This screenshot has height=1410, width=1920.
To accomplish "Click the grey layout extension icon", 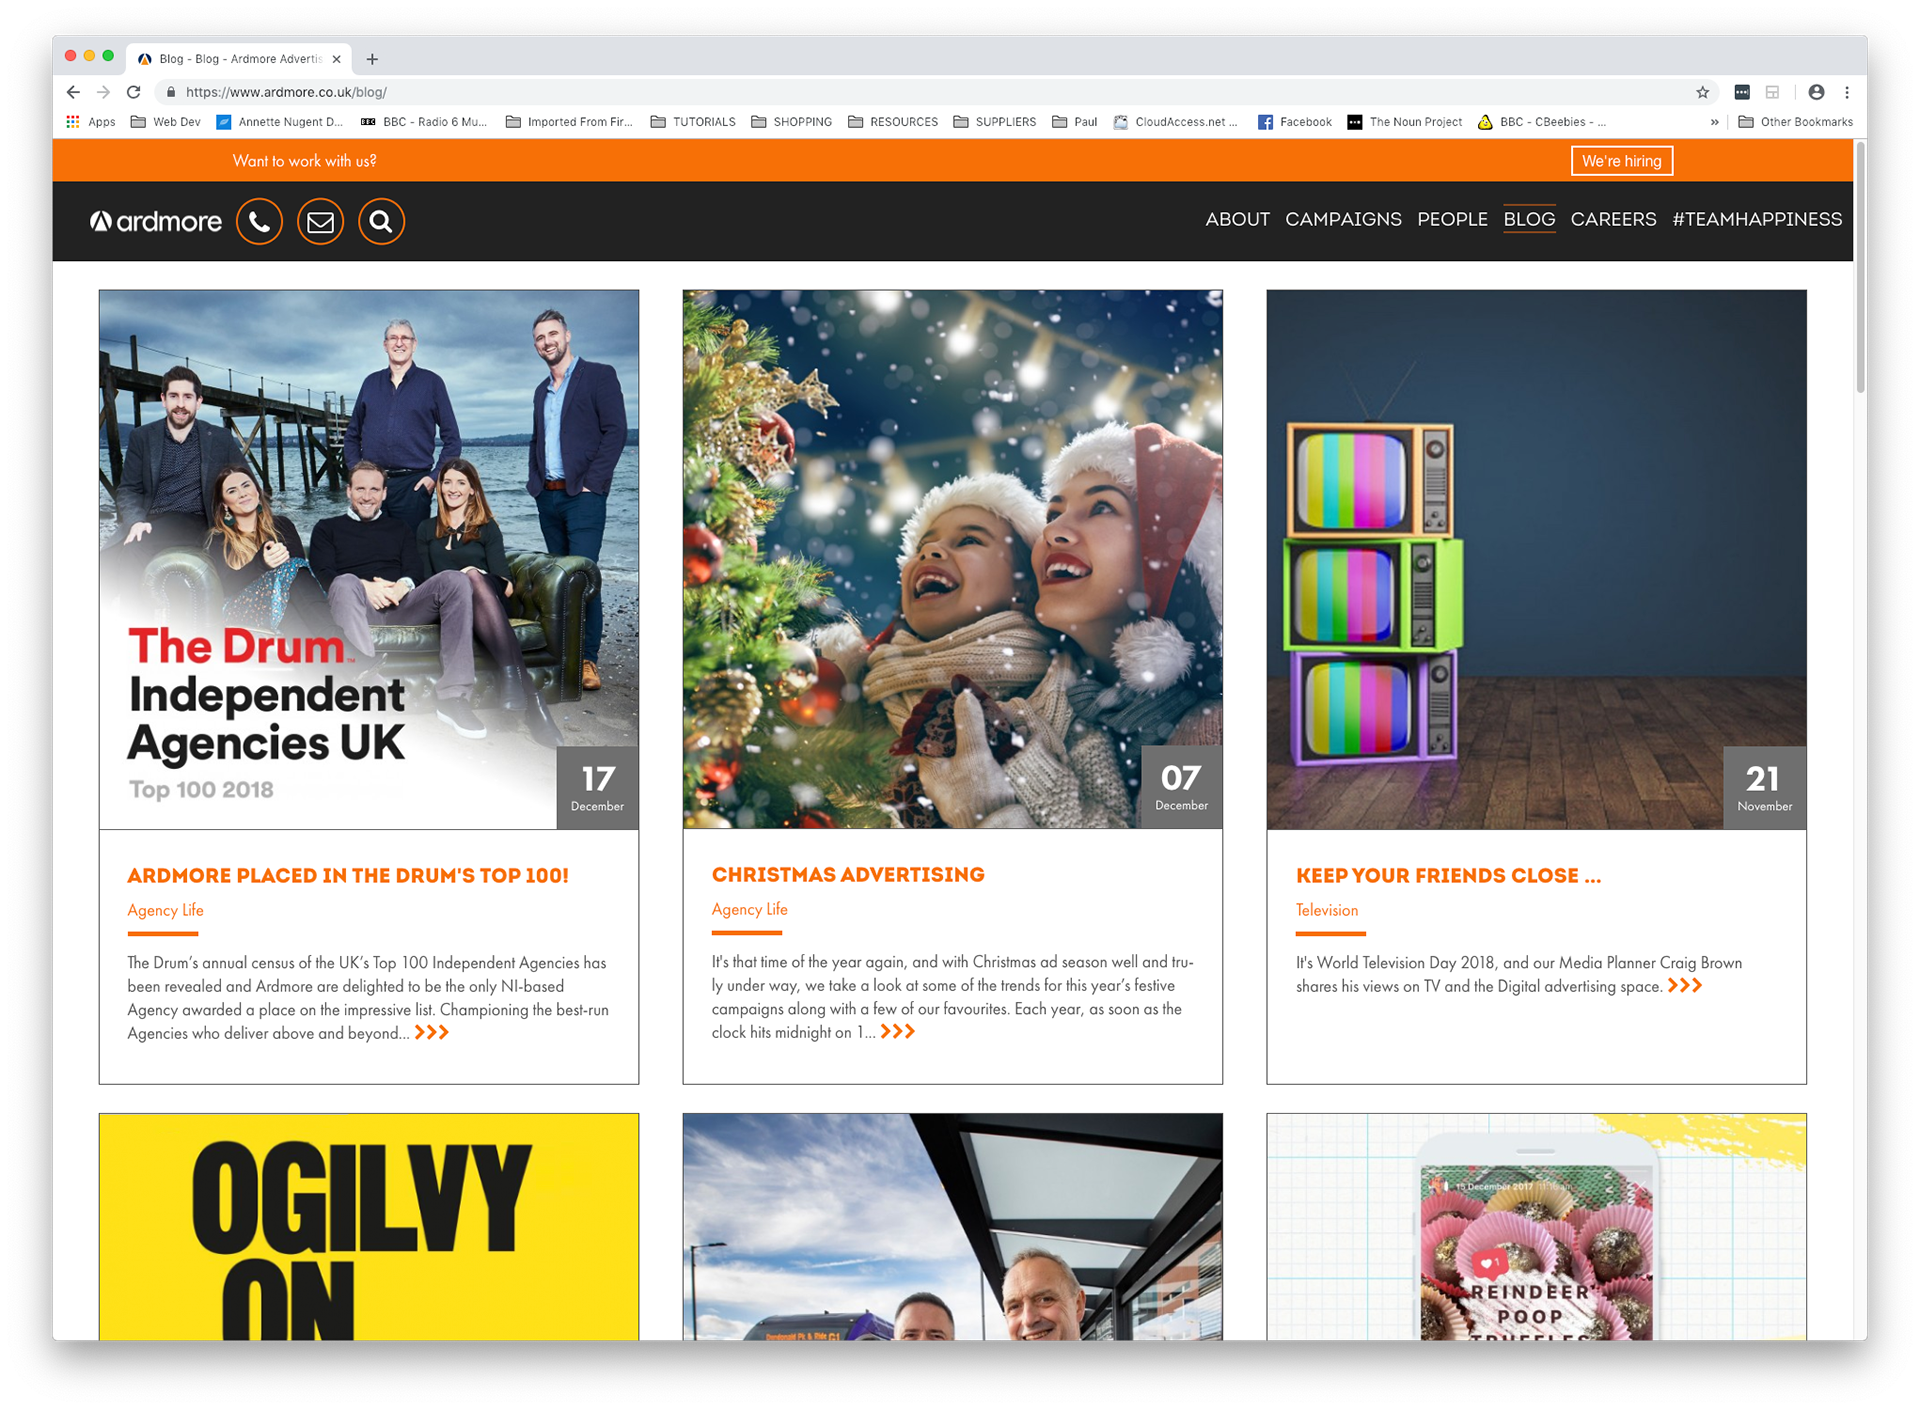I will [x=1773, y=92].
